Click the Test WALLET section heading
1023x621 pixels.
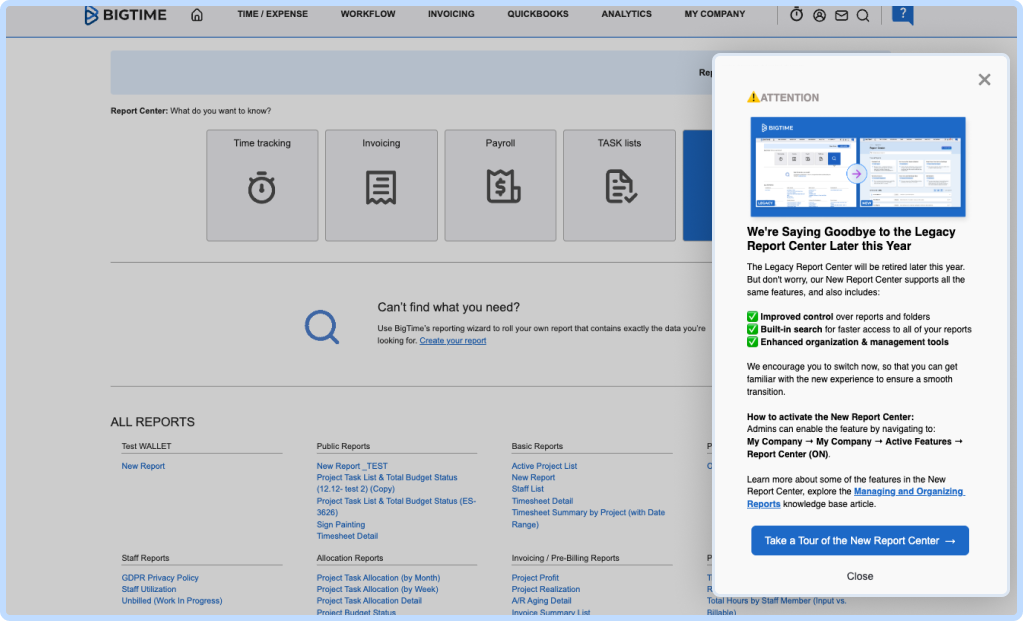coord(146,446)
